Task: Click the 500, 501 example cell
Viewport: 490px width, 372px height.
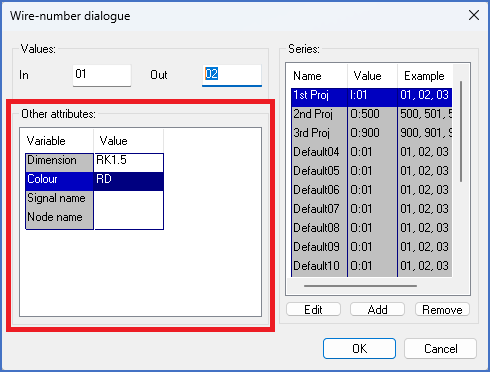Action: (x=425, y=116)
